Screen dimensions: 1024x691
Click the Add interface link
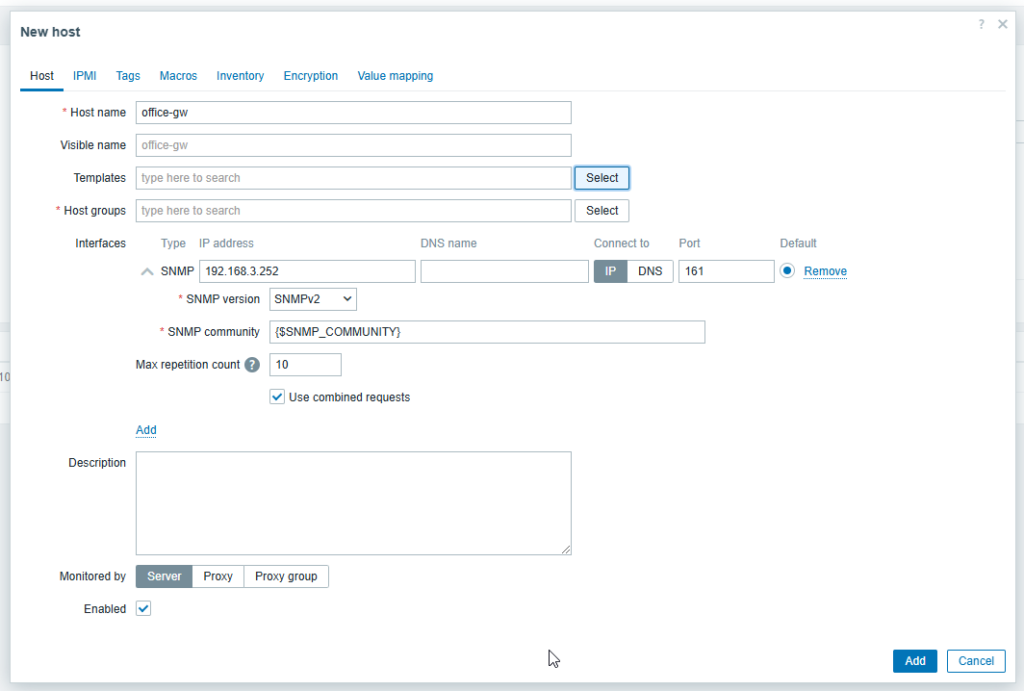(x=146, y=430)
